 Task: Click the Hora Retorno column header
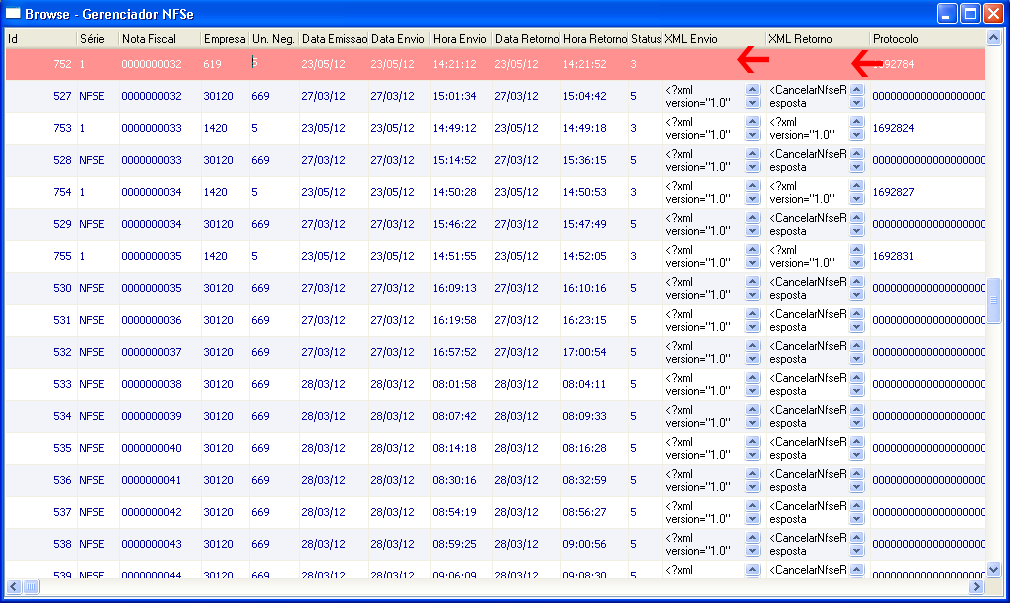[595, 39]
